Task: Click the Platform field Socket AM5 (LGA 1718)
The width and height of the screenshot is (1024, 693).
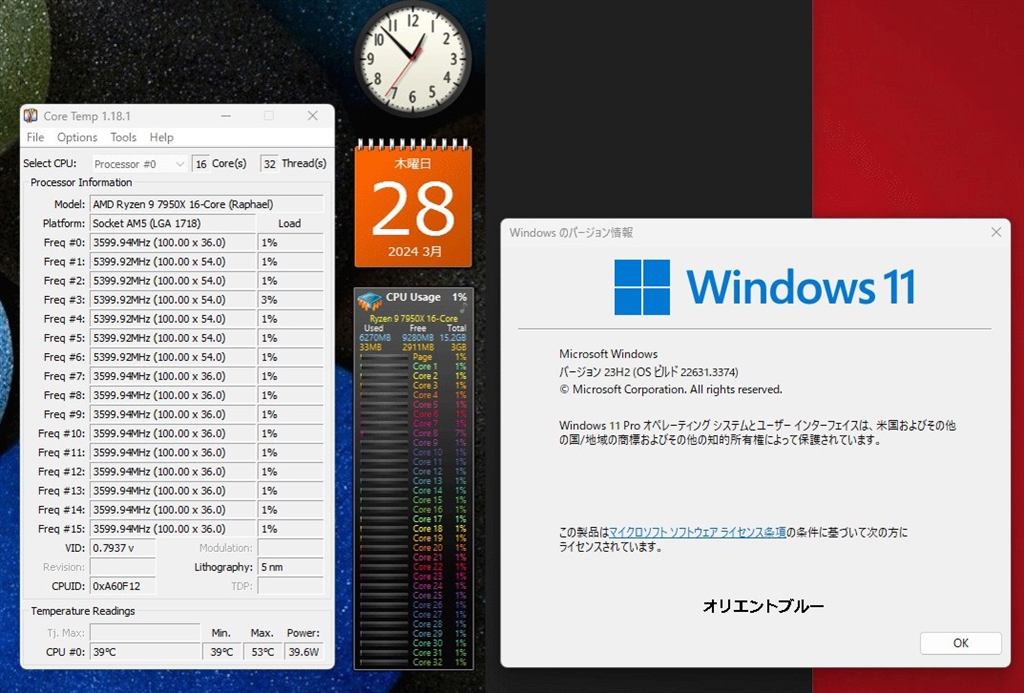Action: coord(172,223)
